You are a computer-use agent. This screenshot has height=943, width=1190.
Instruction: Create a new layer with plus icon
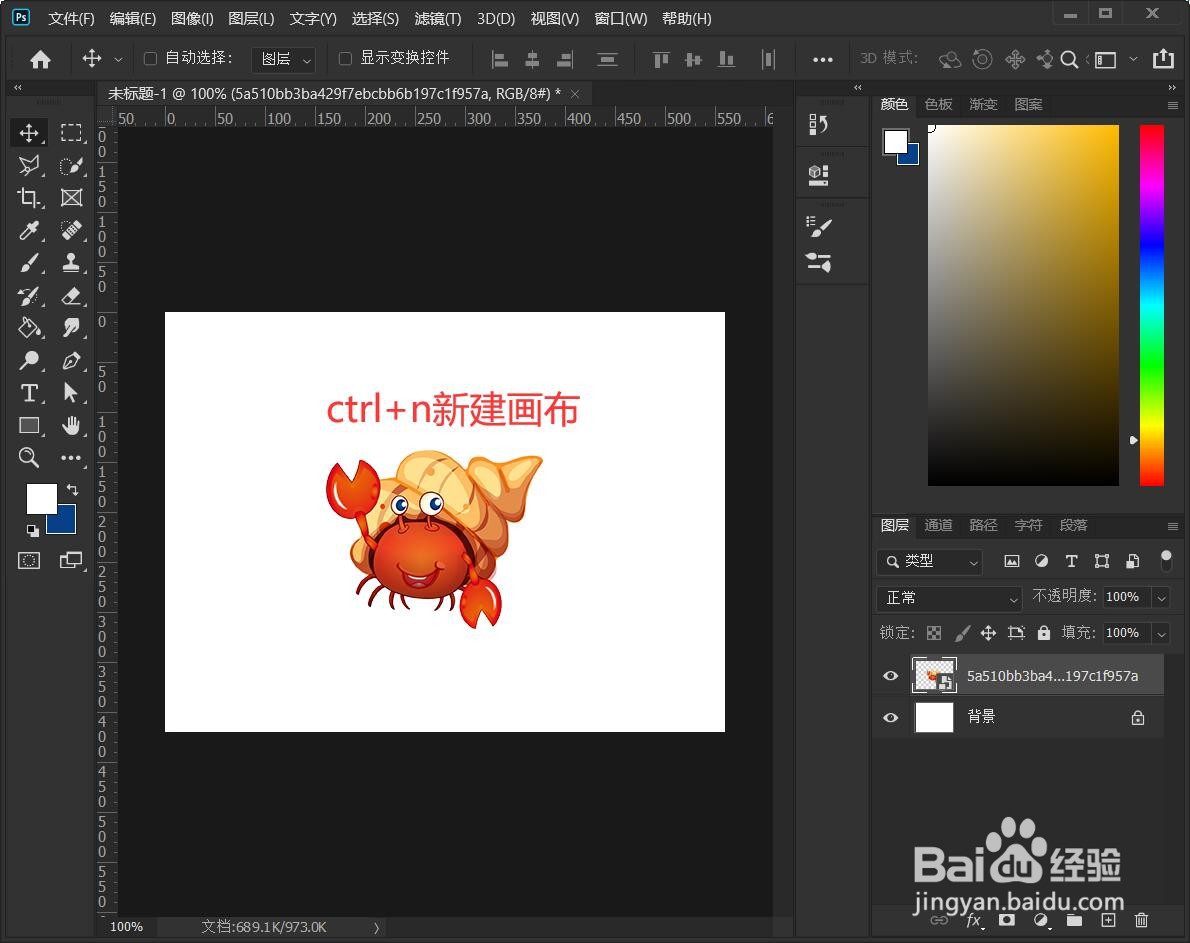[1108, 920]
